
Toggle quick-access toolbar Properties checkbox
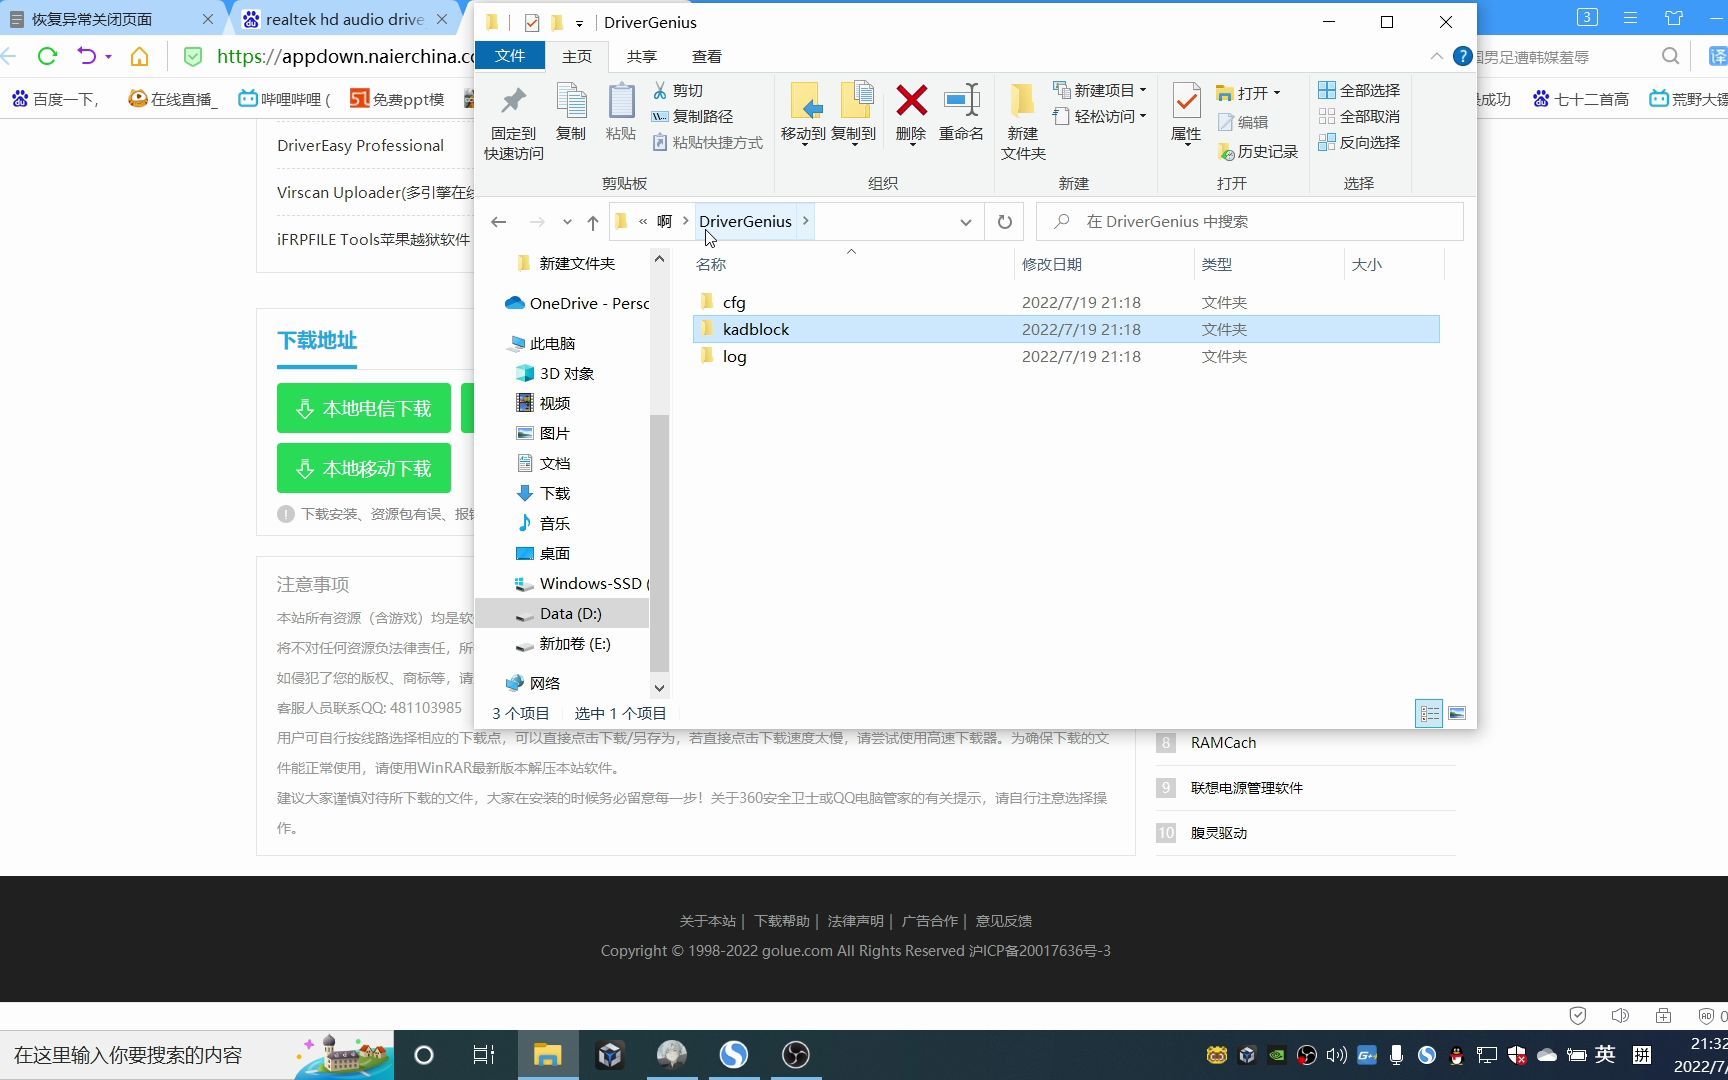(x=532, y=22)
